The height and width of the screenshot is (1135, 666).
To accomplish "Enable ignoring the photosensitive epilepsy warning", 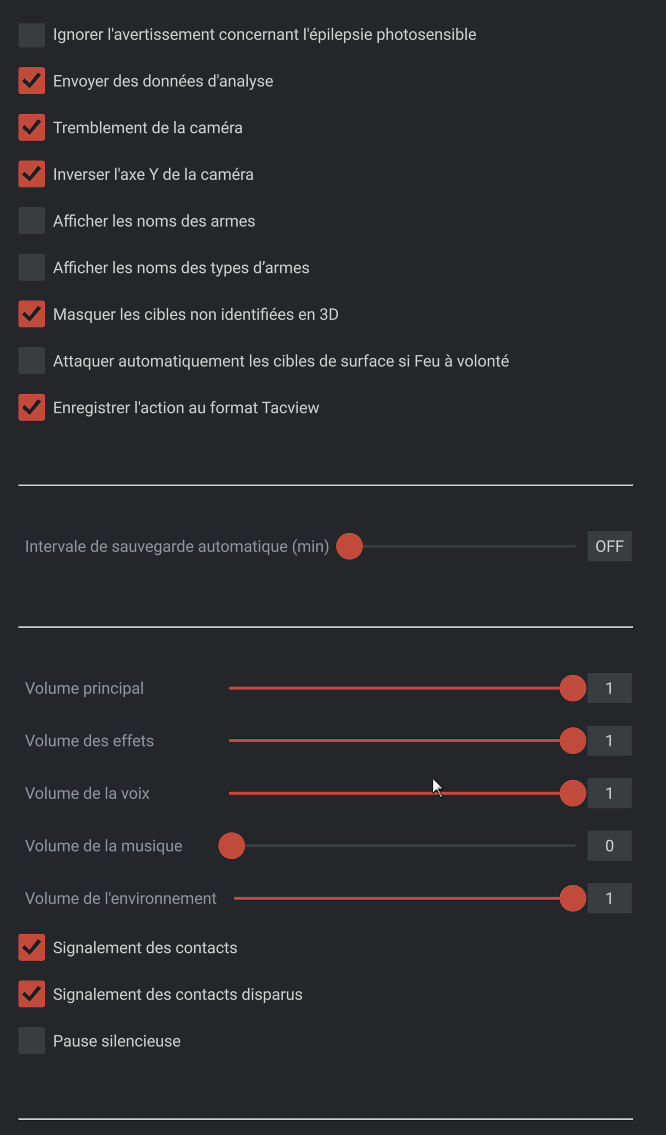I will [32, 35].
